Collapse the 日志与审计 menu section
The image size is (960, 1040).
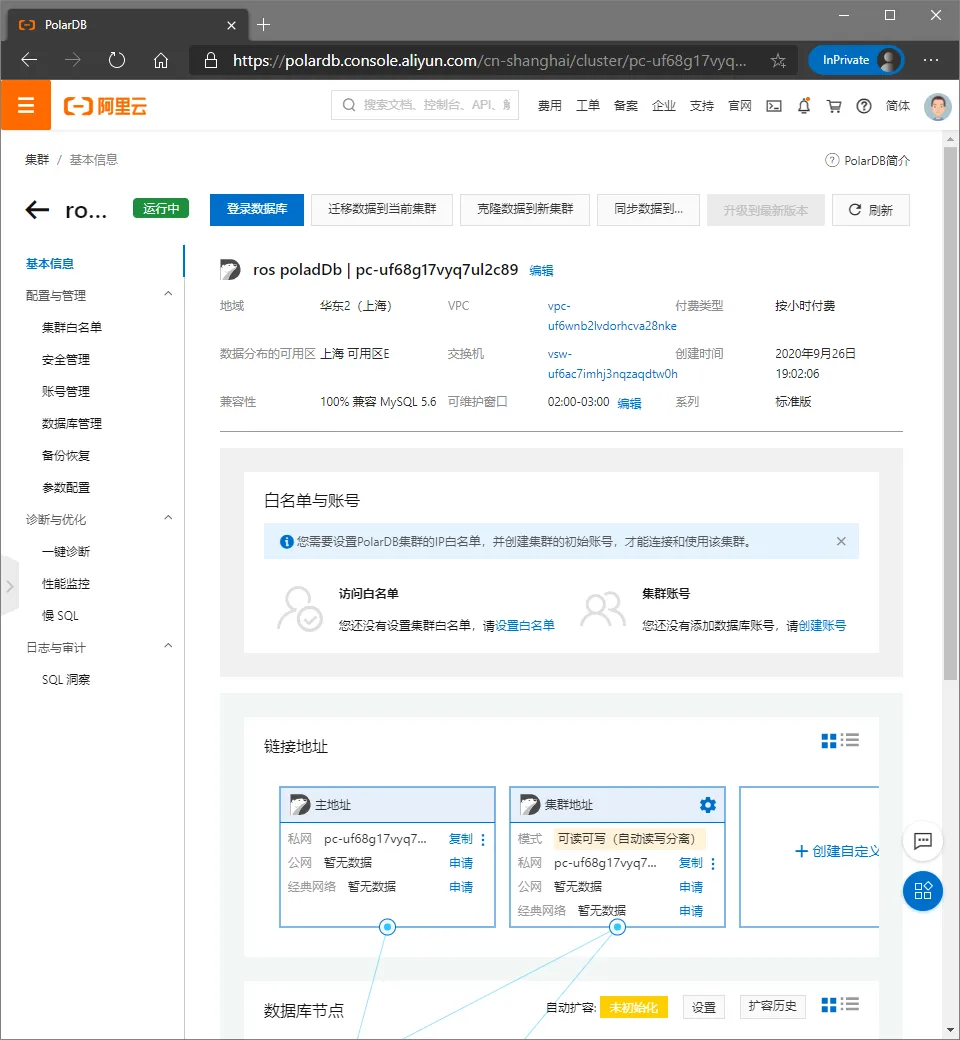[169, 645]
